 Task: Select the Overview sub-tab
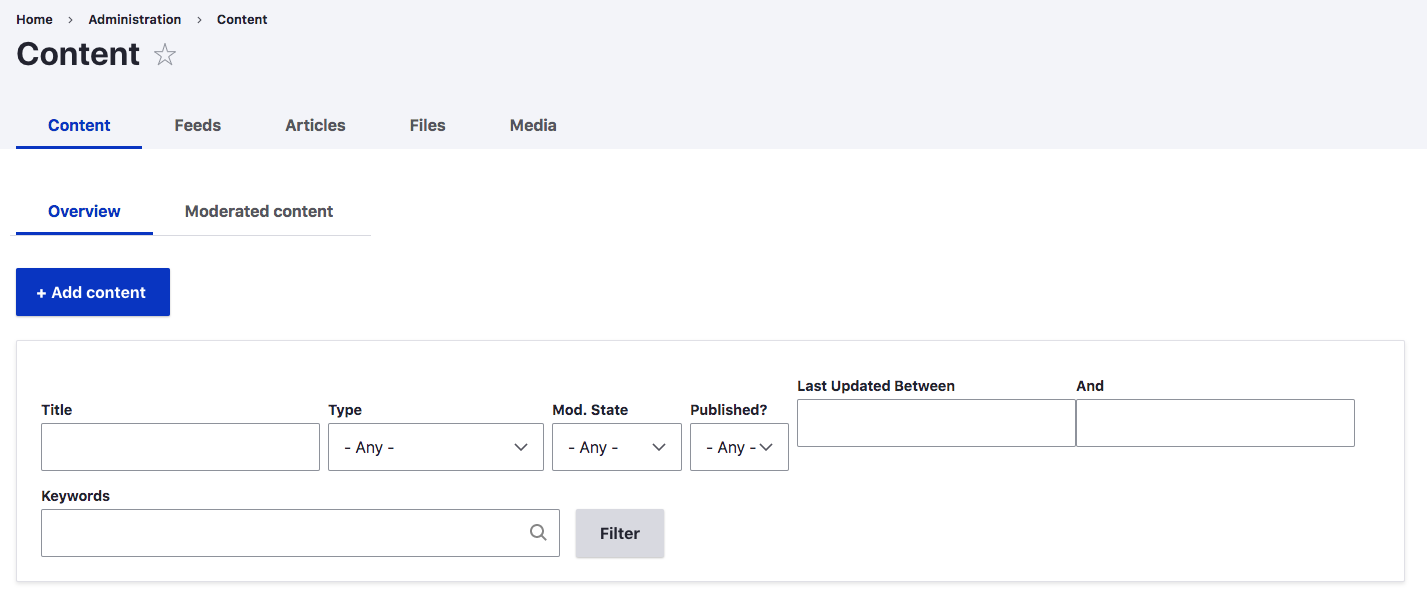click(84, 211)
